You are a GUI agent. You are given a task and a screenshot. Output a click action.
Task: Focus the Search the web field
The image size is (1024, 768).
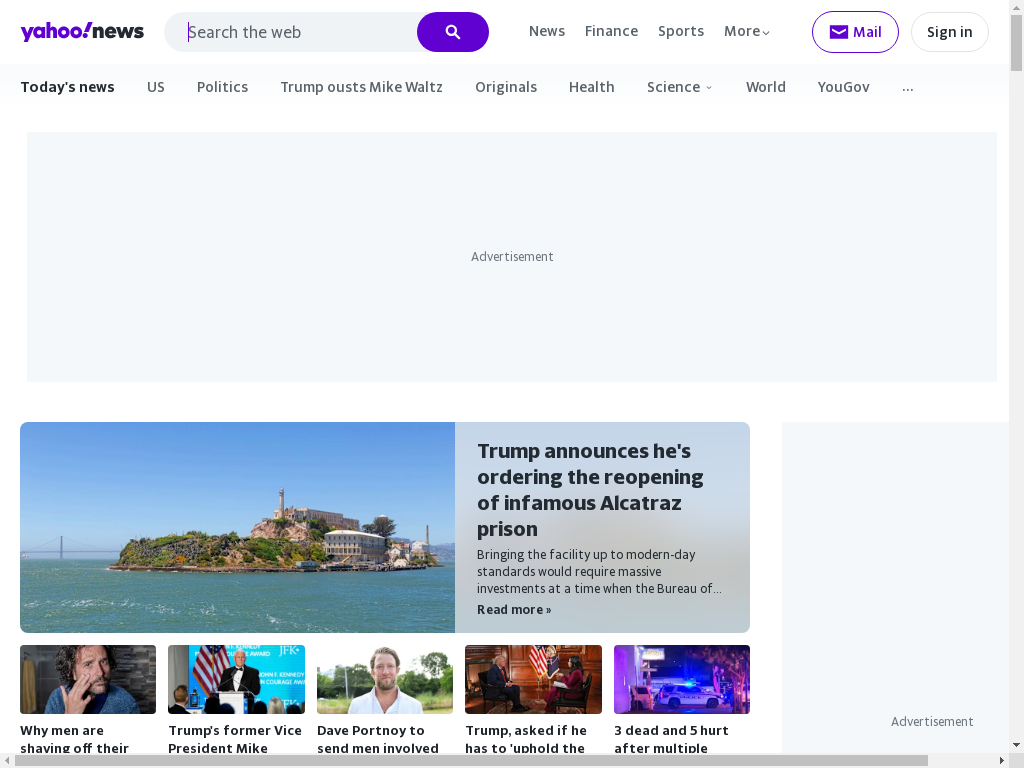[291, 32]
